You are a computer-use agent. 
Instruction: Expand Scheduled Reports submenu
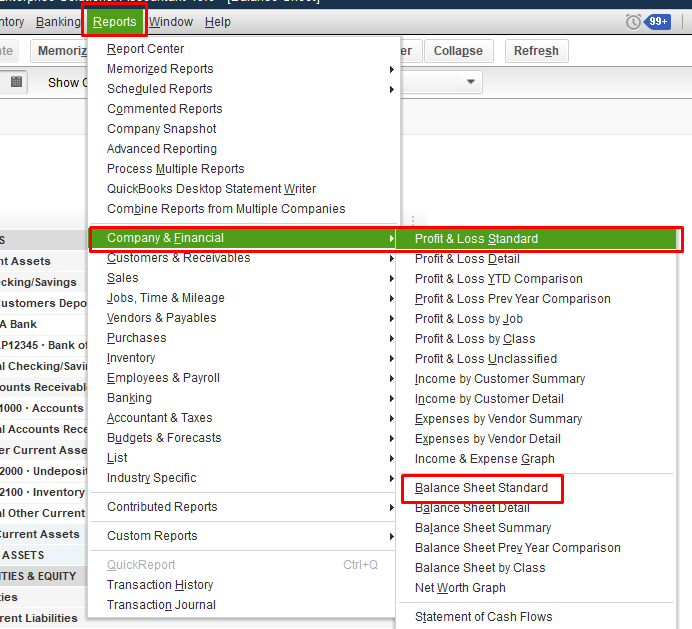(x=244, y=89)
